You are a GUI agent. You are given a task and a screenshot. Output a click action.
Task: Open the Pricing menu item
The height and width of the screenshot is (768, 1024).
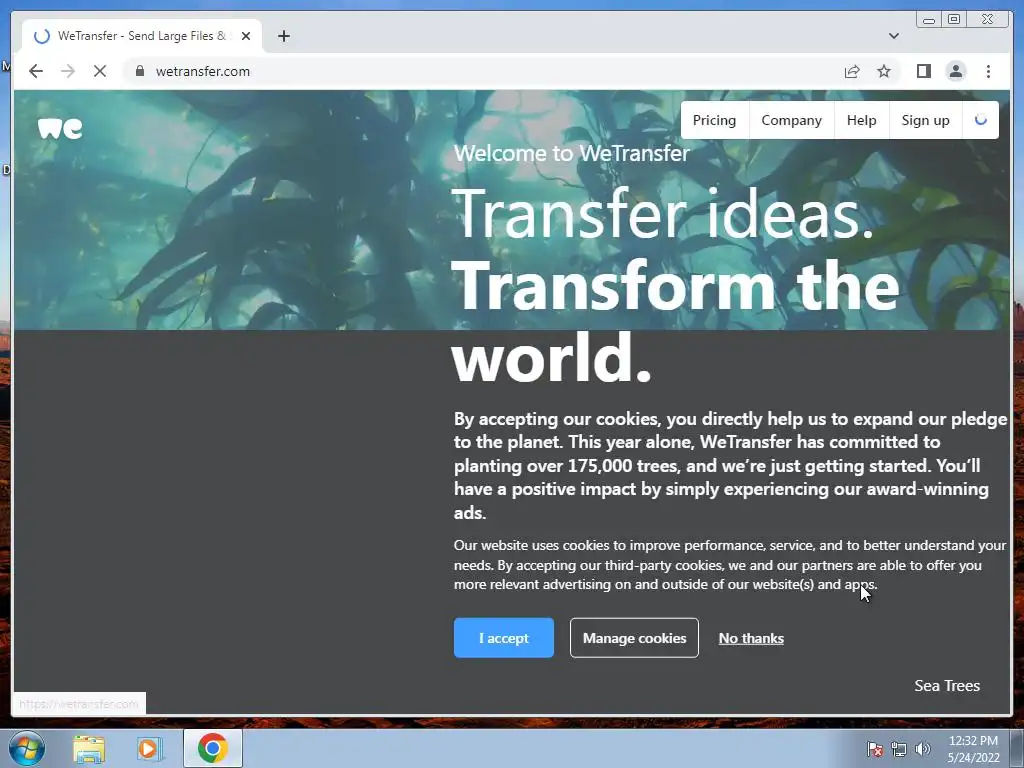[x=714, y=120]
